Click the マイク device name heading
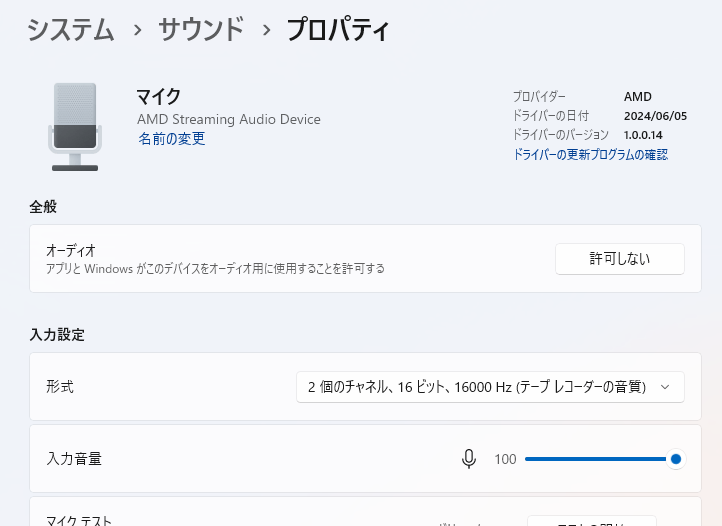Viewport: 722px width, 526px height. 158,97
